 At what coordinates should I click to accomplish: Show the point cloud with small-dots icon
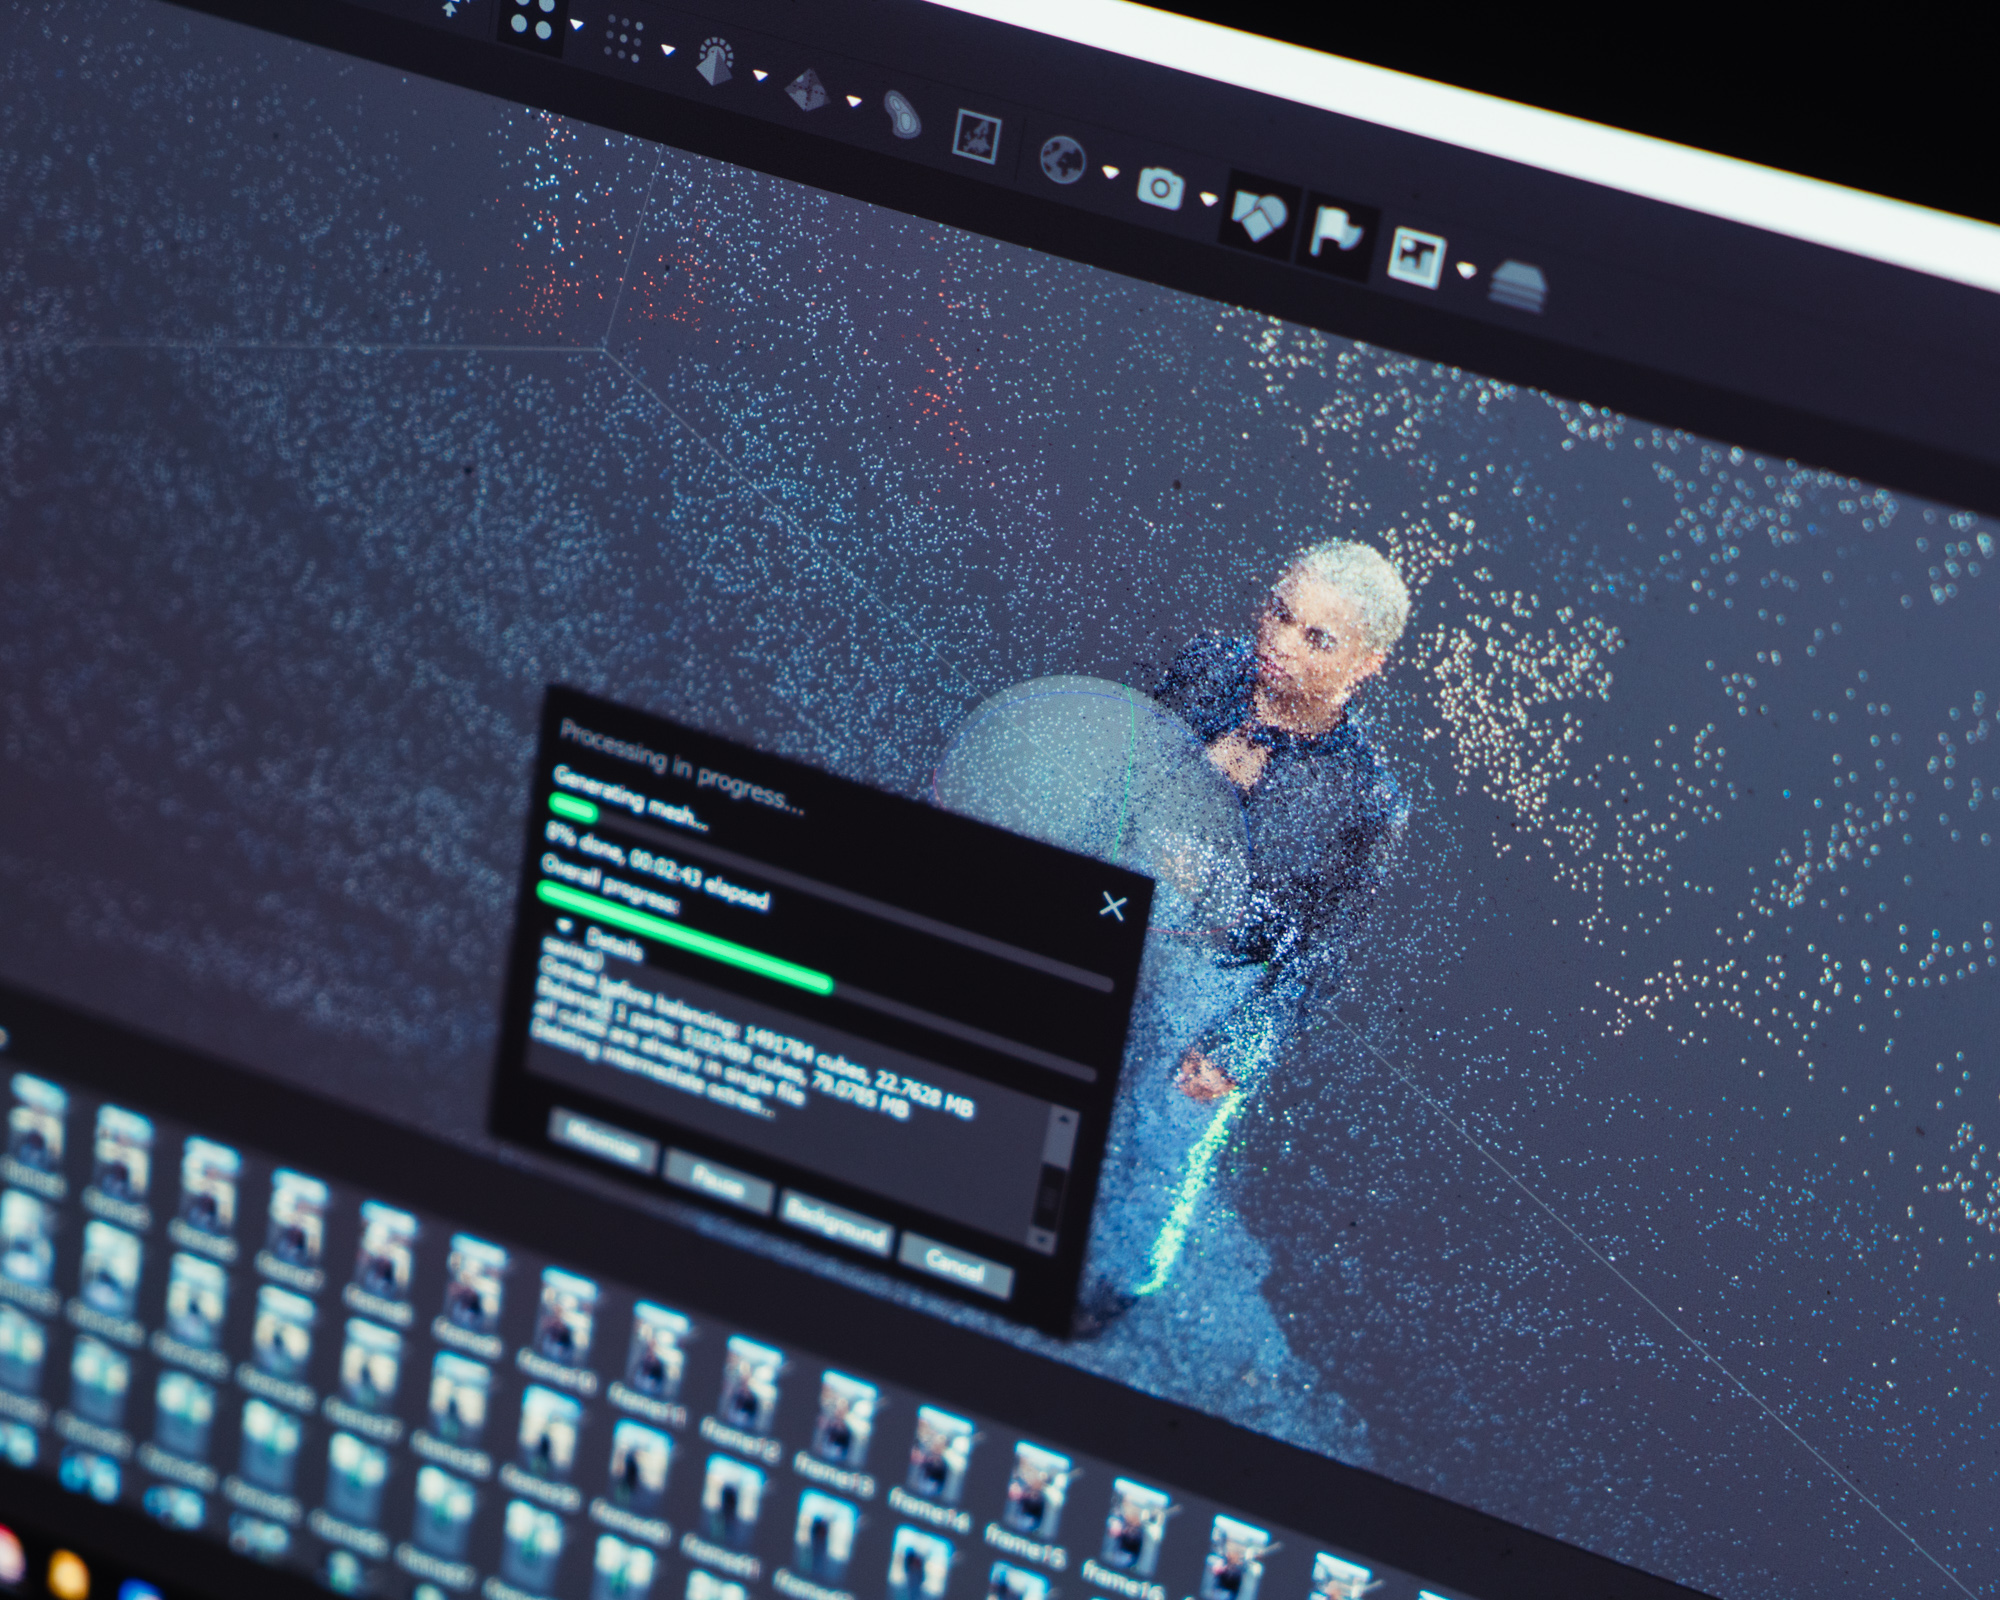[624, 39]
